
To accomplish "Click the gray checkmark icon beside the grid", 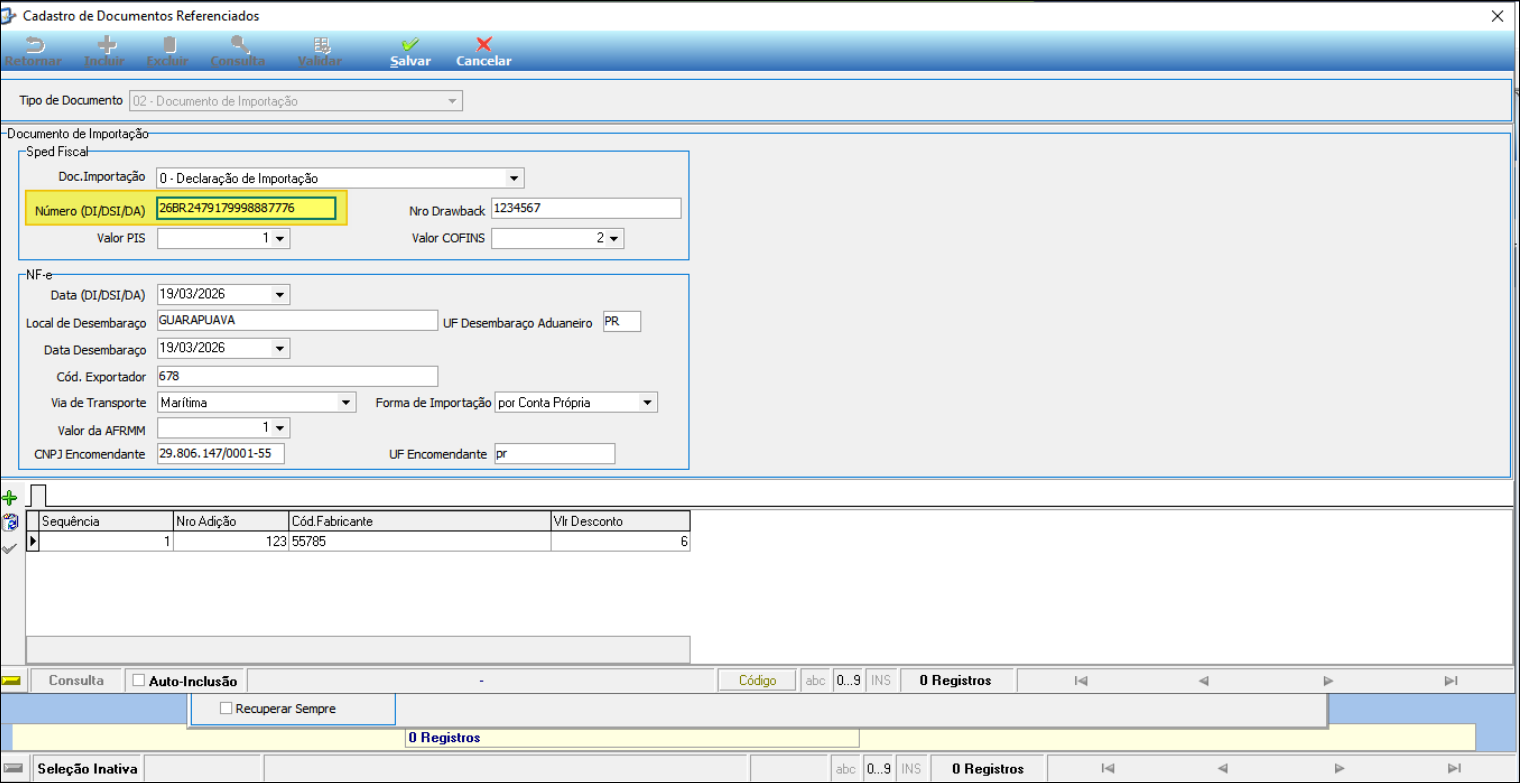I will click(10, 548).
